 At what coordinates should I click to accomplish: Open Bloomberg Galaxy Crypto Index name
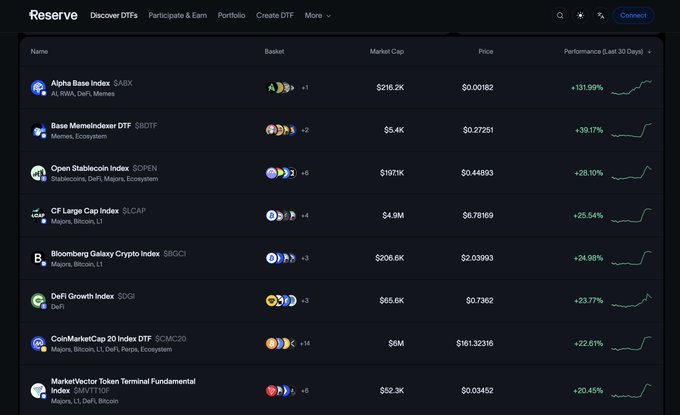coord(105,254)
